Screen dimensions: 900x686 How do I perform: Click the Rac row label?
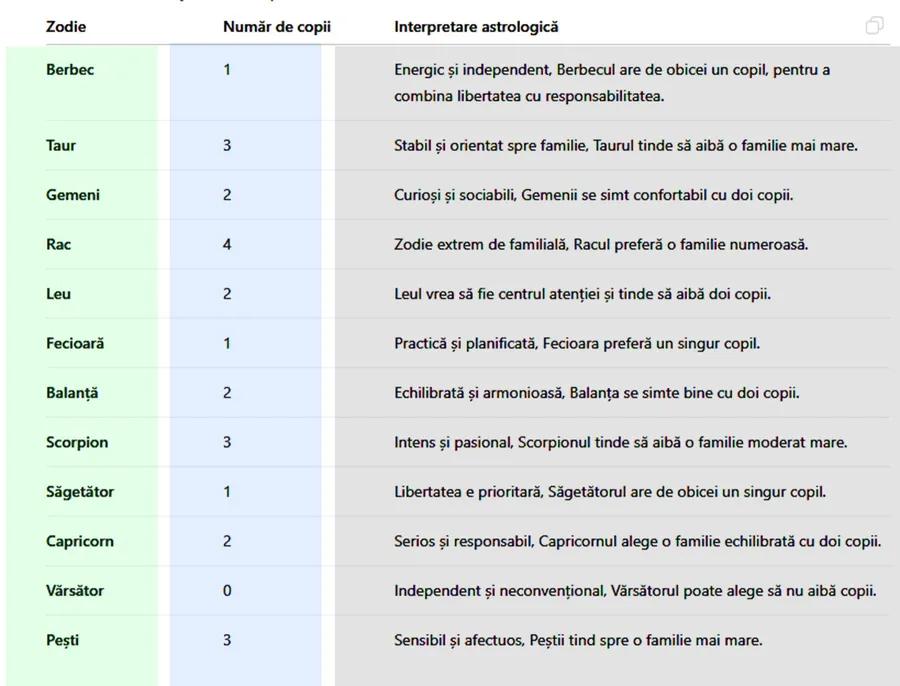point(59,244)
